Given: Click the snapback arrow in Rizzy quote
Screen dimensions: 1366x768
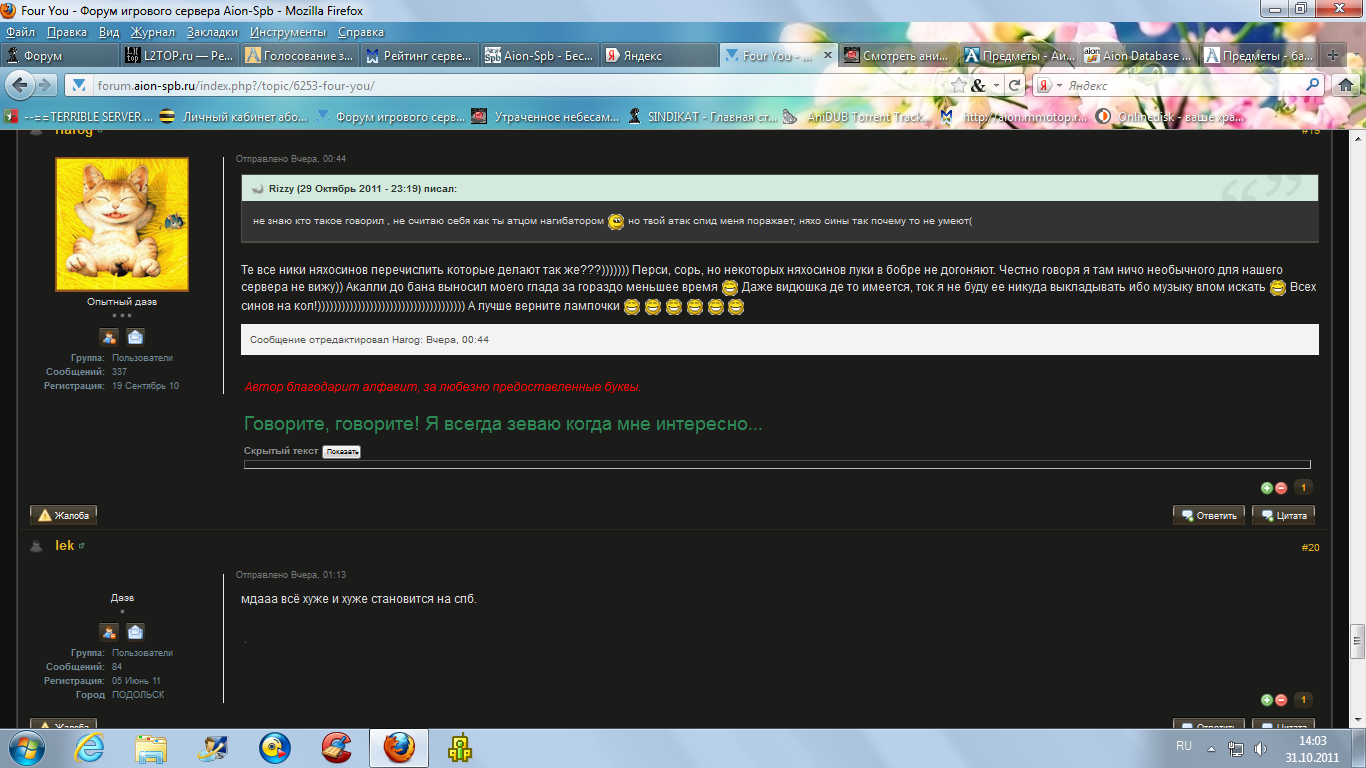Looking at the screenshot, I should click(x=257, y=189).
